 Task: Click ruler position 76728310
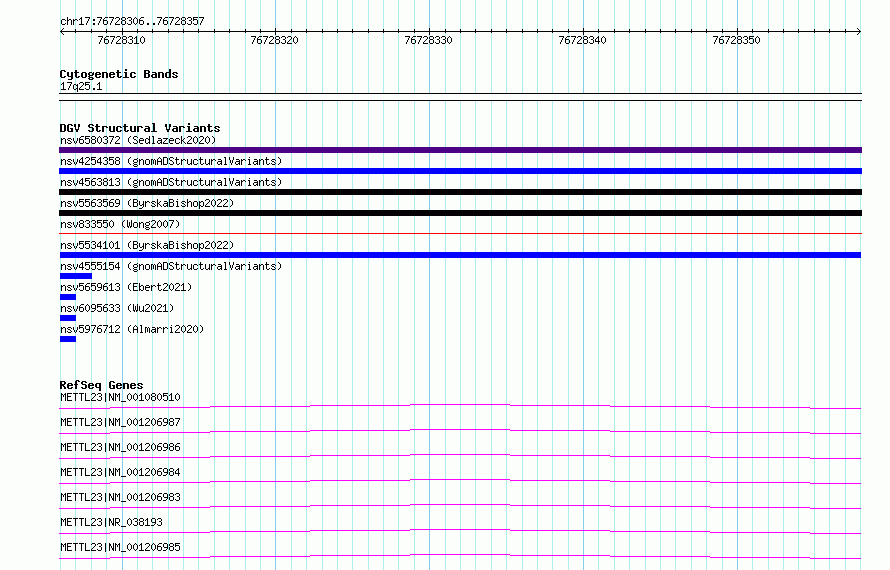click(x=121, y=40)
